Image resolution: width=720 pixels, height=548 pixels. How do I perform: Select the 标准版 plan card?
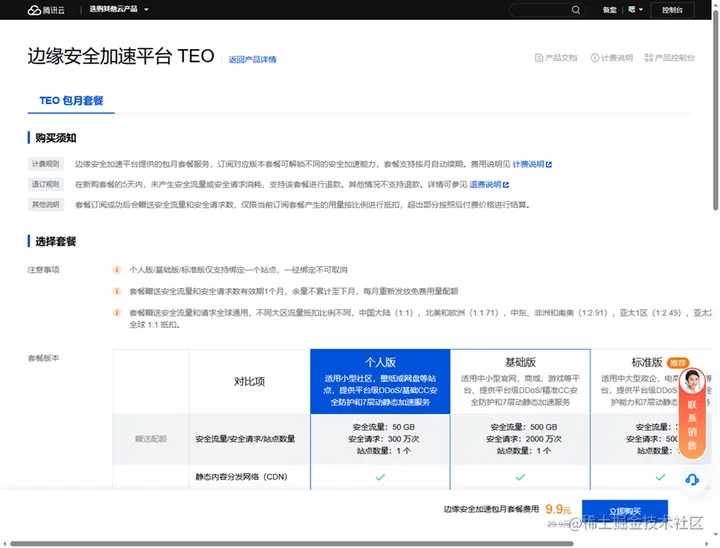[651, 382]
